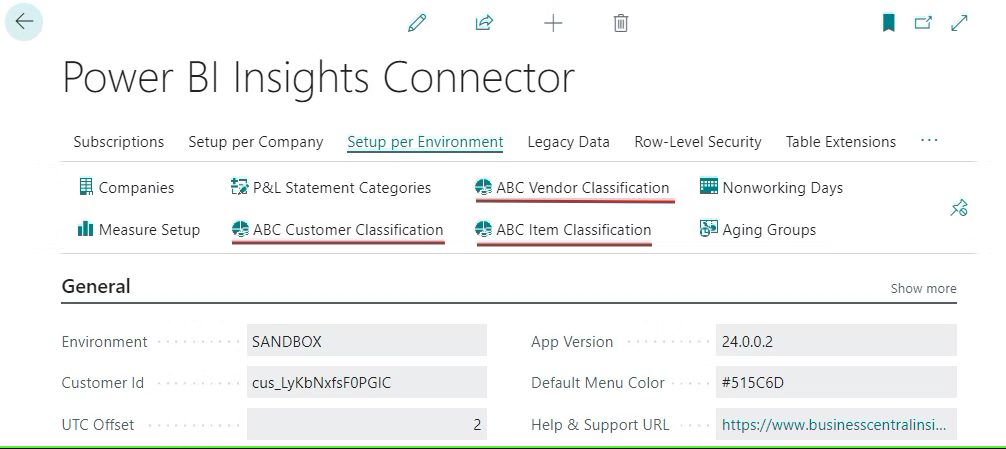
Task: Open the Subscriptions tab
Action: [118, 142]
